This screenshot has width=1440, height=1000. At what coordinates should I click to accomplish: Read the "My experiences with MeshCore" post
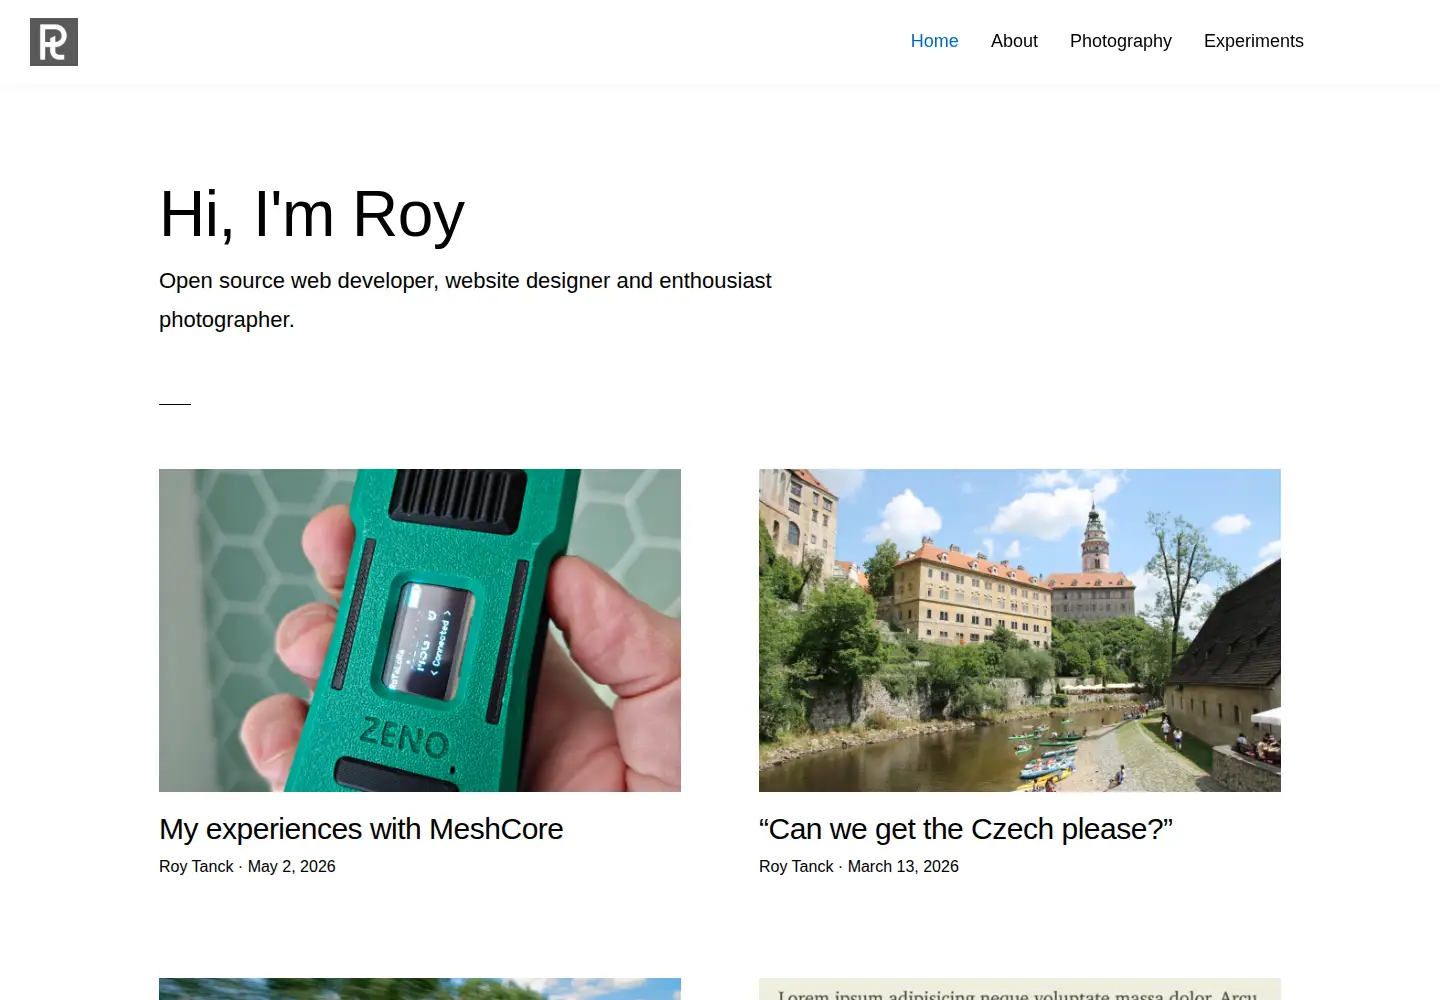coord(361,829)
